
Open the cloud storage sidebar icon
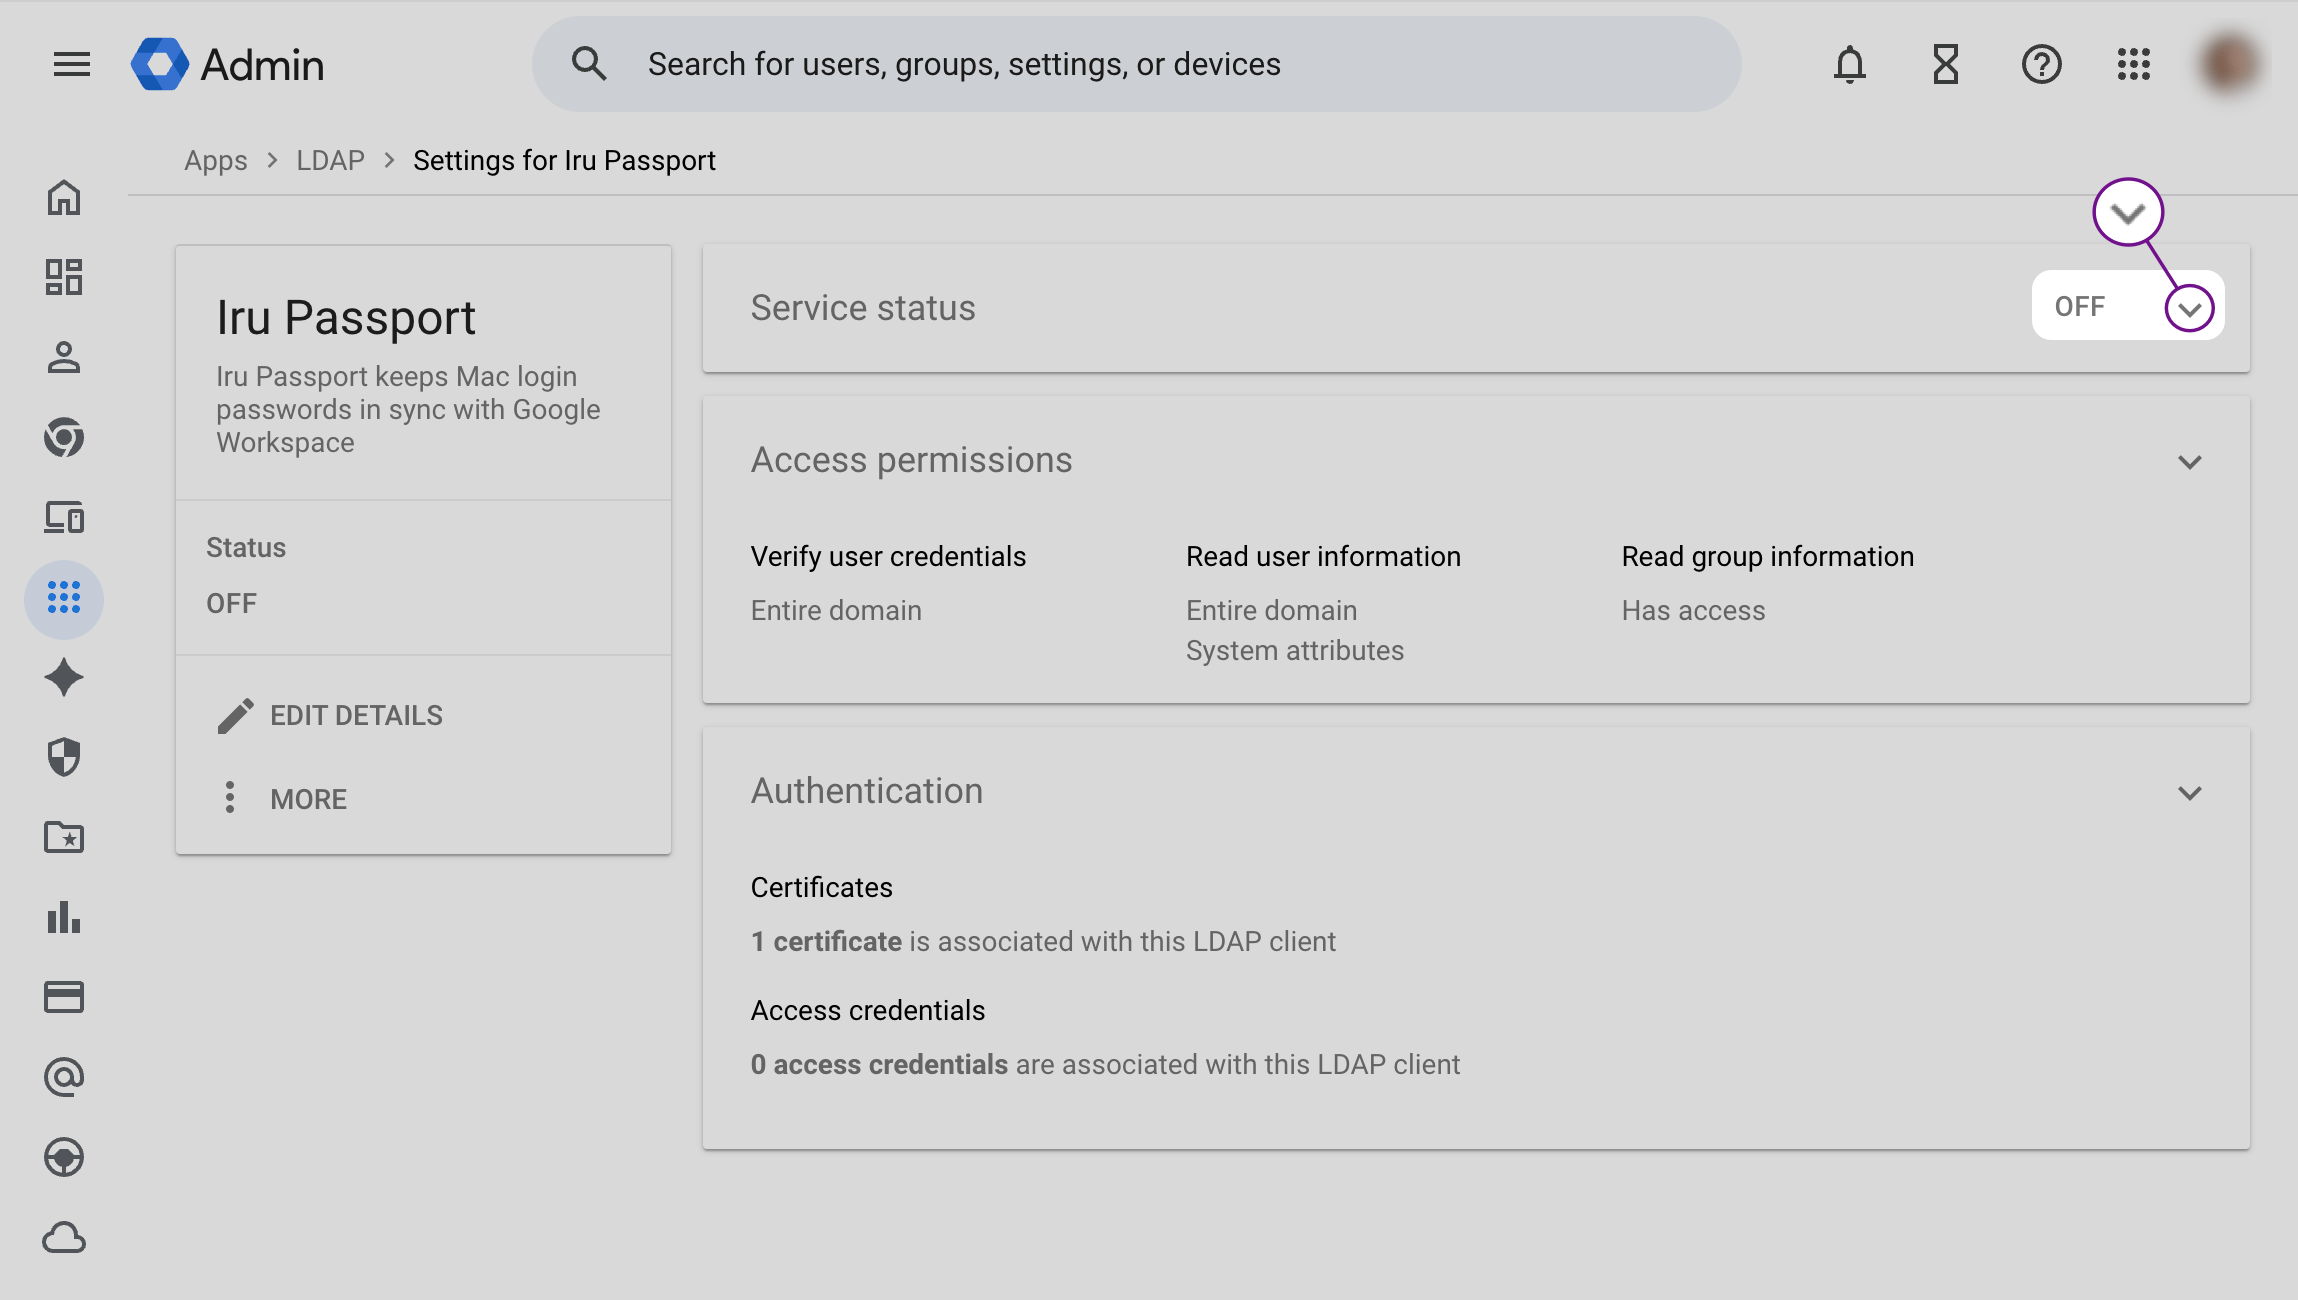(64, 1238)
